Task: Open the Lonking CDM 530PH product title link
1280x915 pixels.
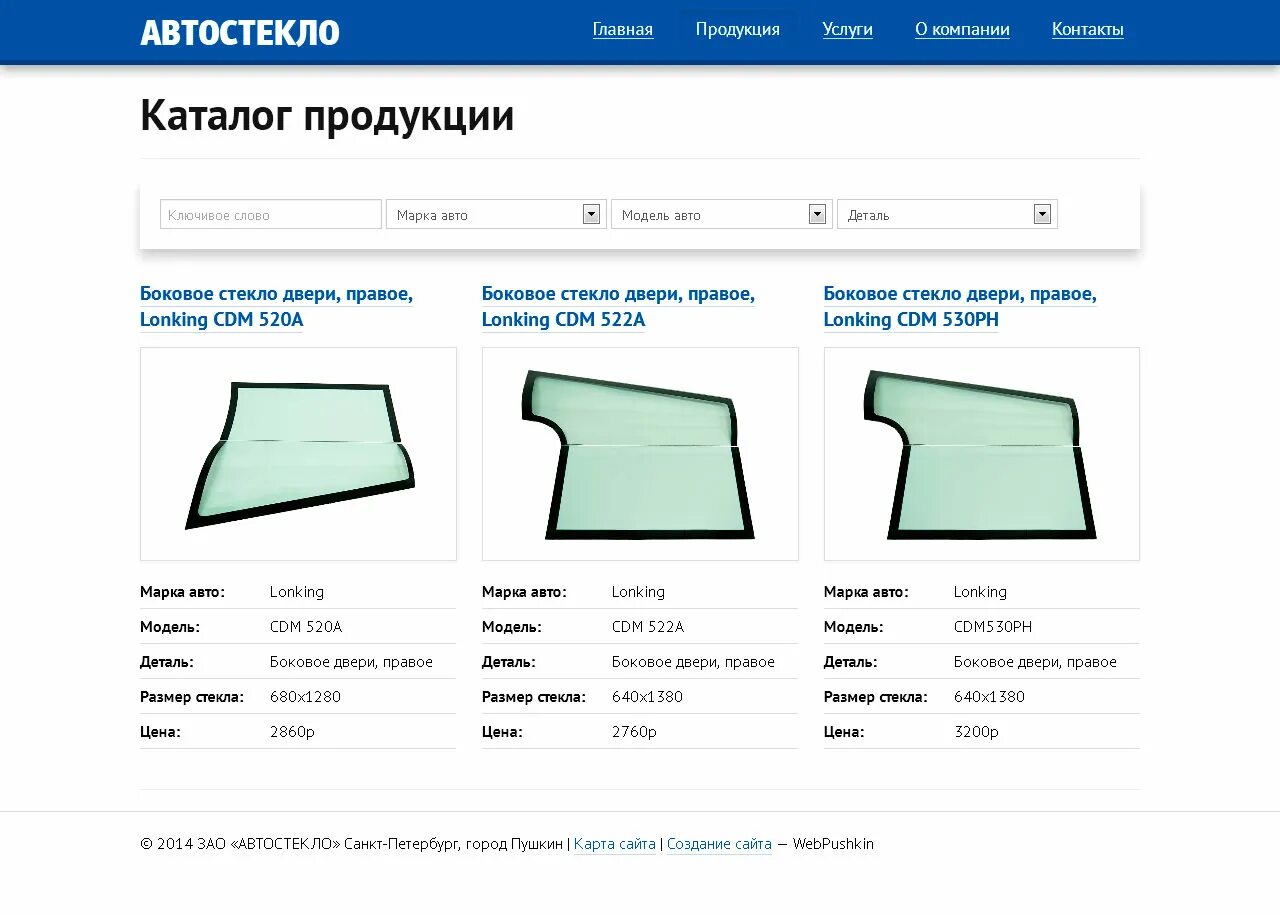Action: 960,307
